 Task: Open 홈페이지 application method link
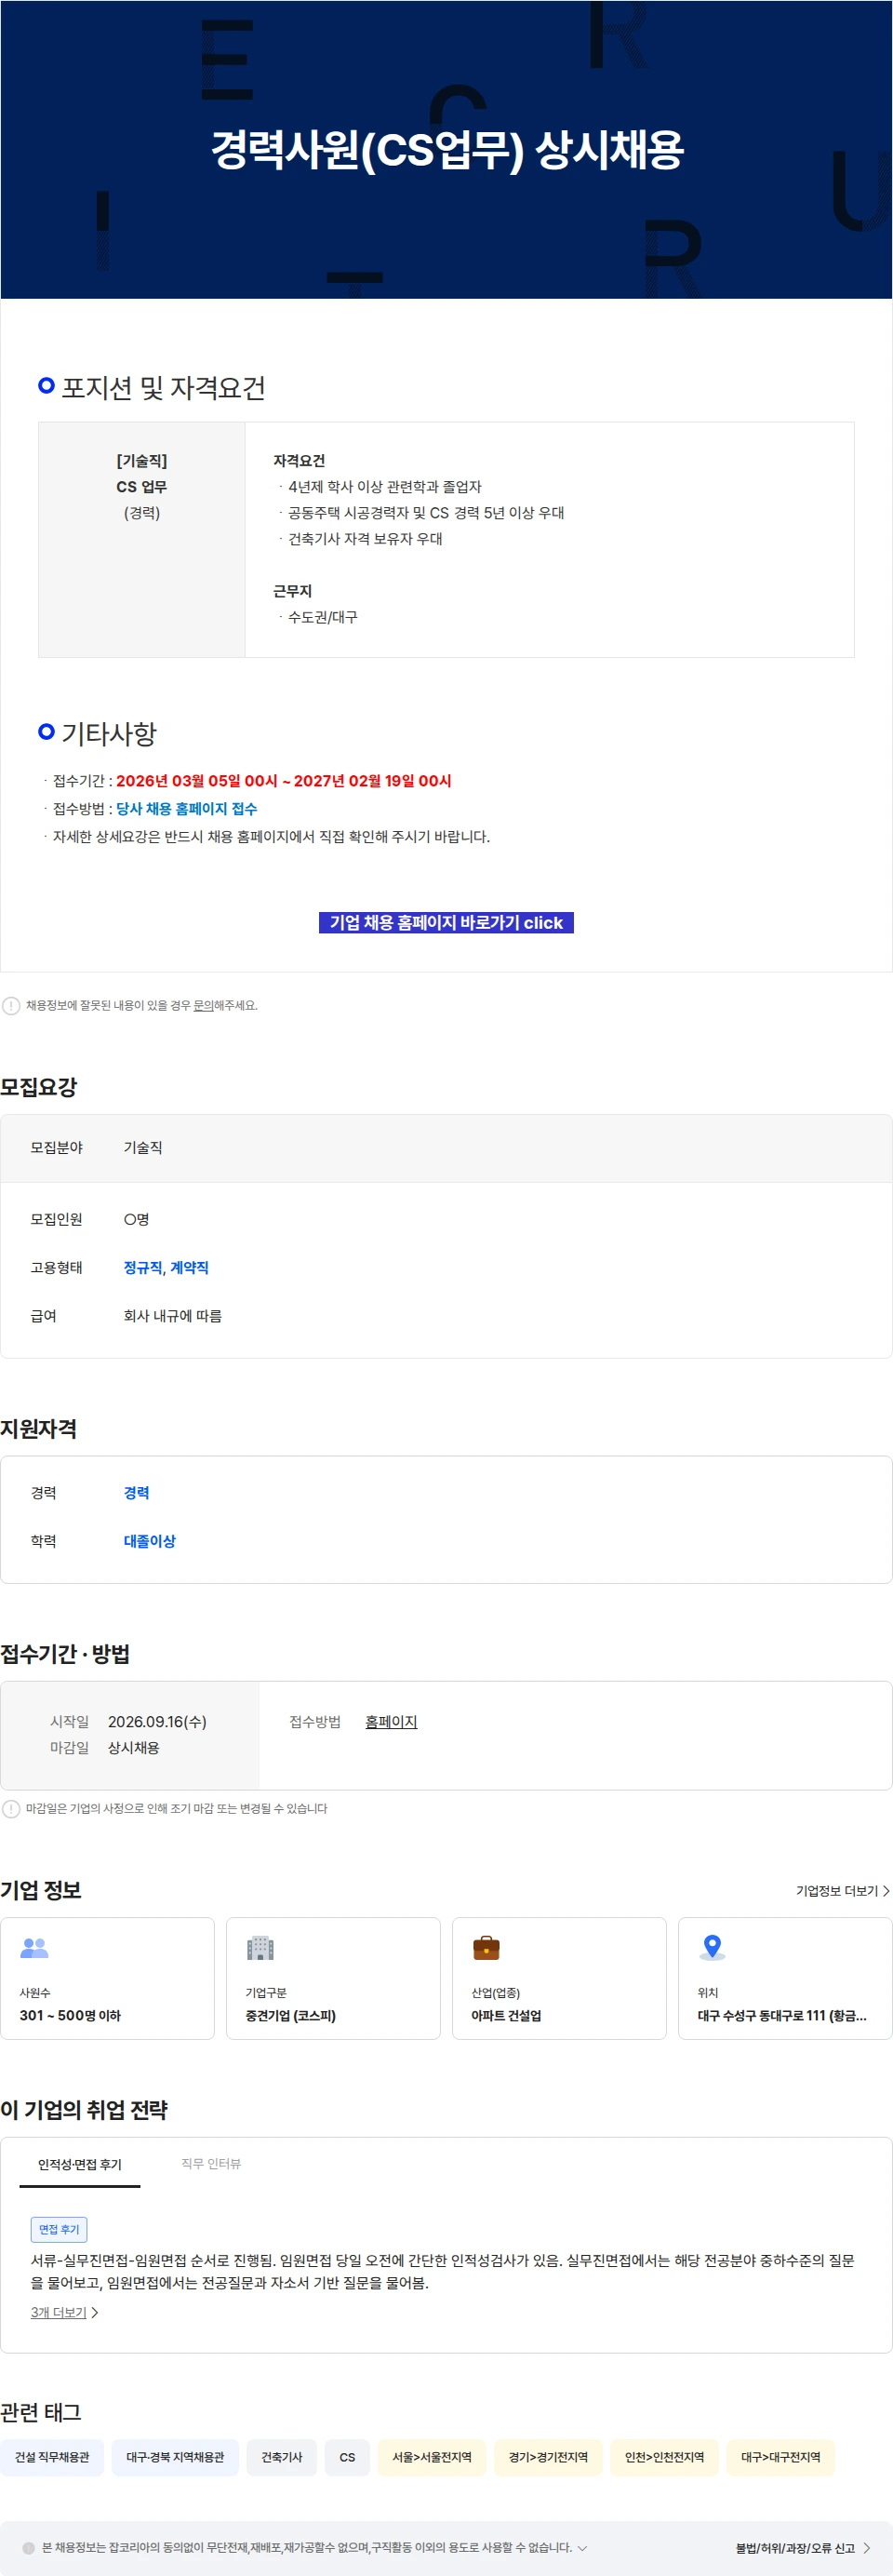(x=391, y=1721)
